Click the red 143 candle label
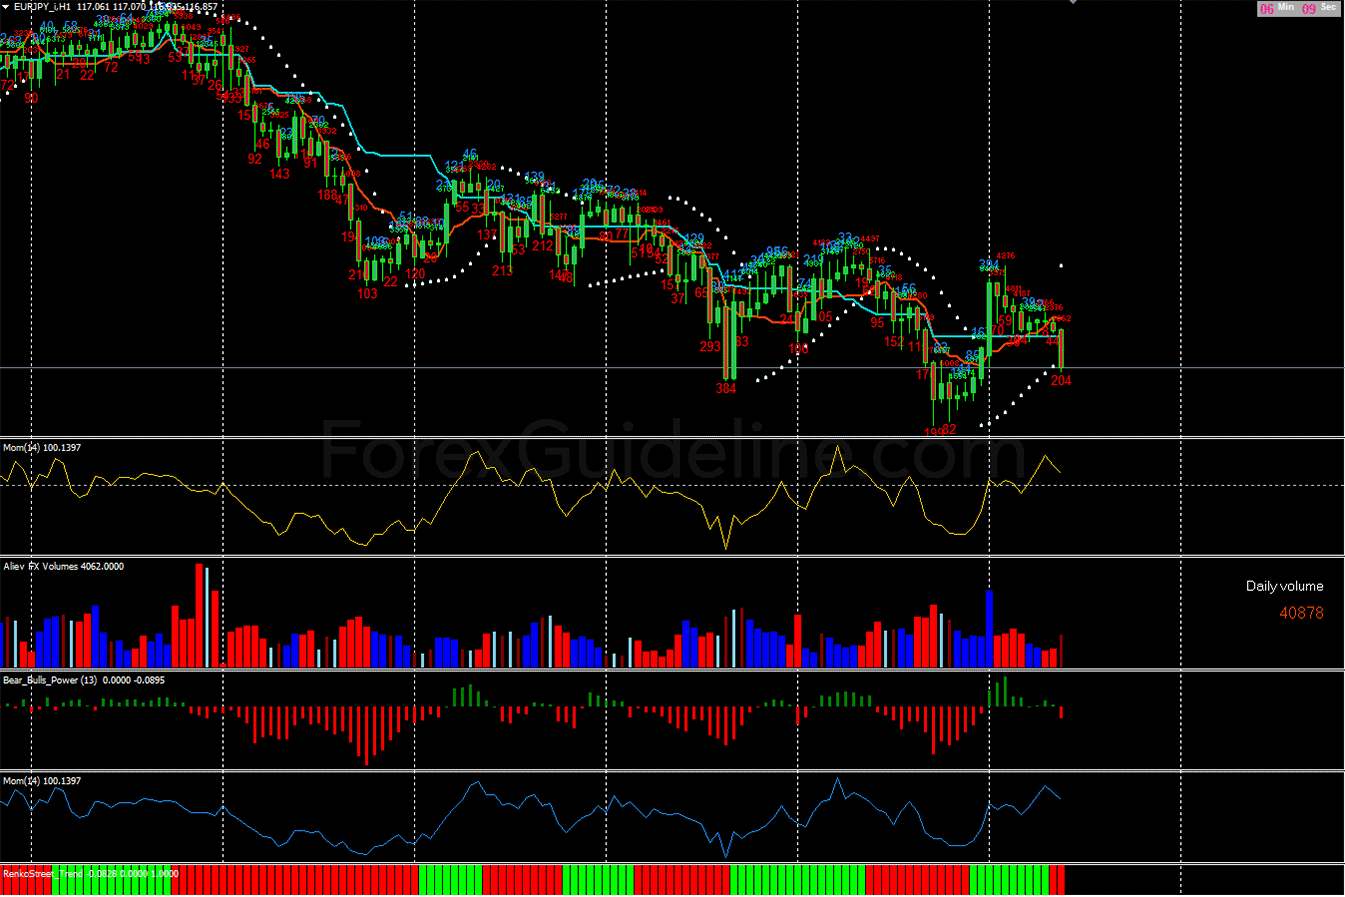This screenshot has height=897, width=1345. tap(280, 174)
